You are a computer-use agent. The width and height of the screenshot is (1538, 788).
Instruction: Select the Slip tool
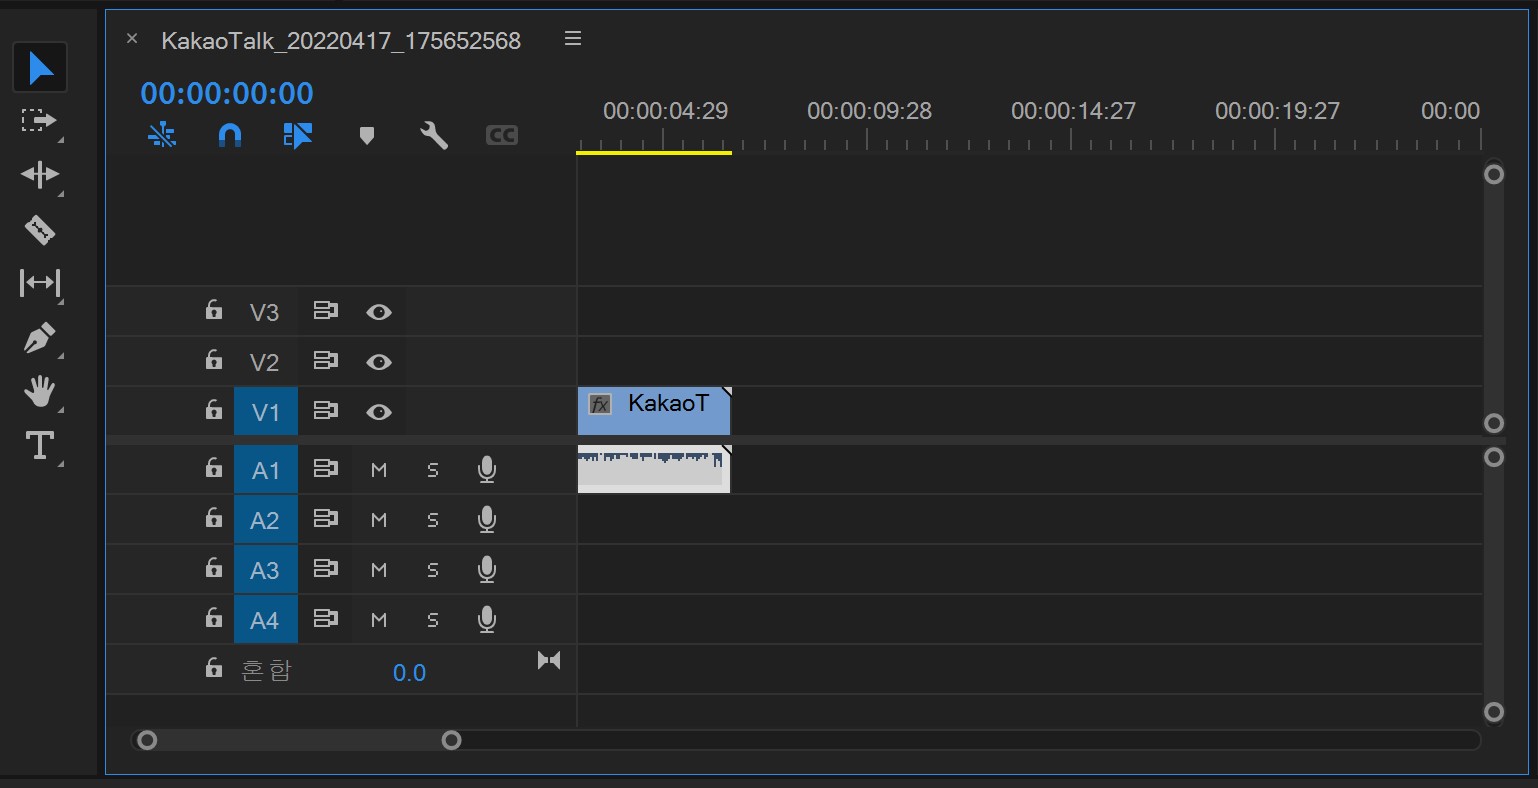(39, 283)
